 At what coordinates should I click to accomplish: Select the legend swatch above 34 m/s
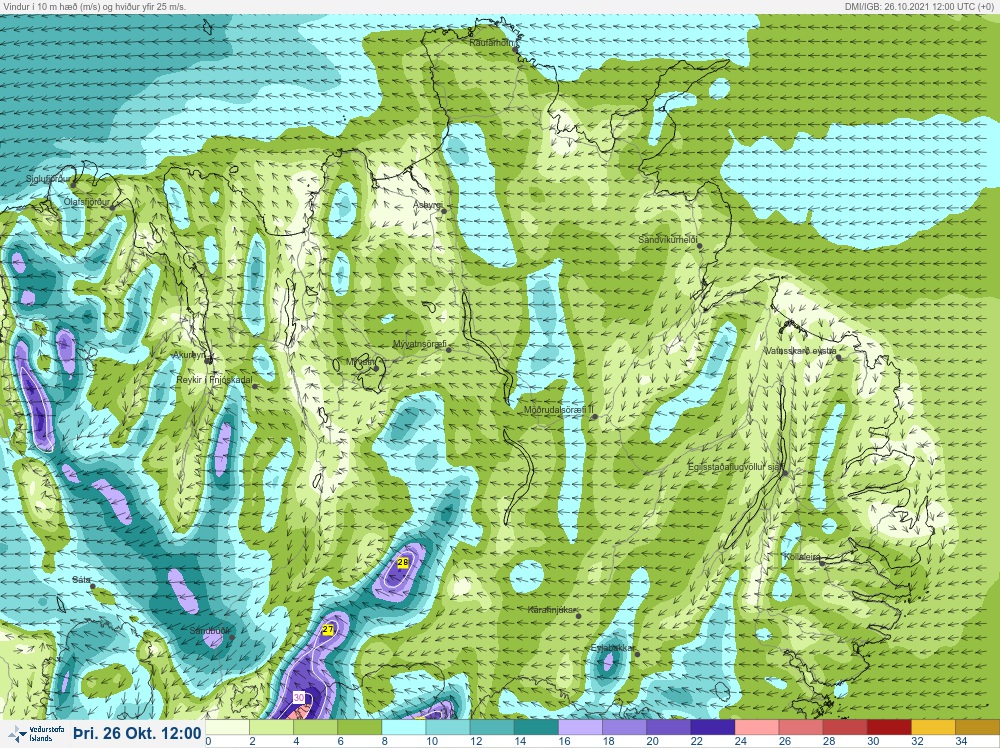pos(977,728)
